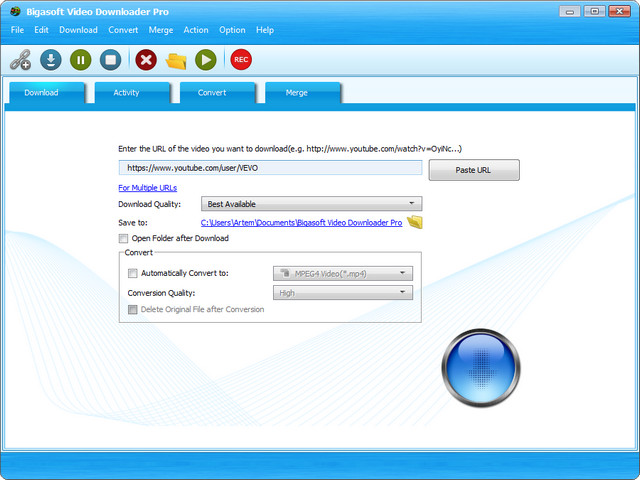The image size is (640, 480).
Task: Click the blue stop toolbar icon
Action: pos(110,60)
